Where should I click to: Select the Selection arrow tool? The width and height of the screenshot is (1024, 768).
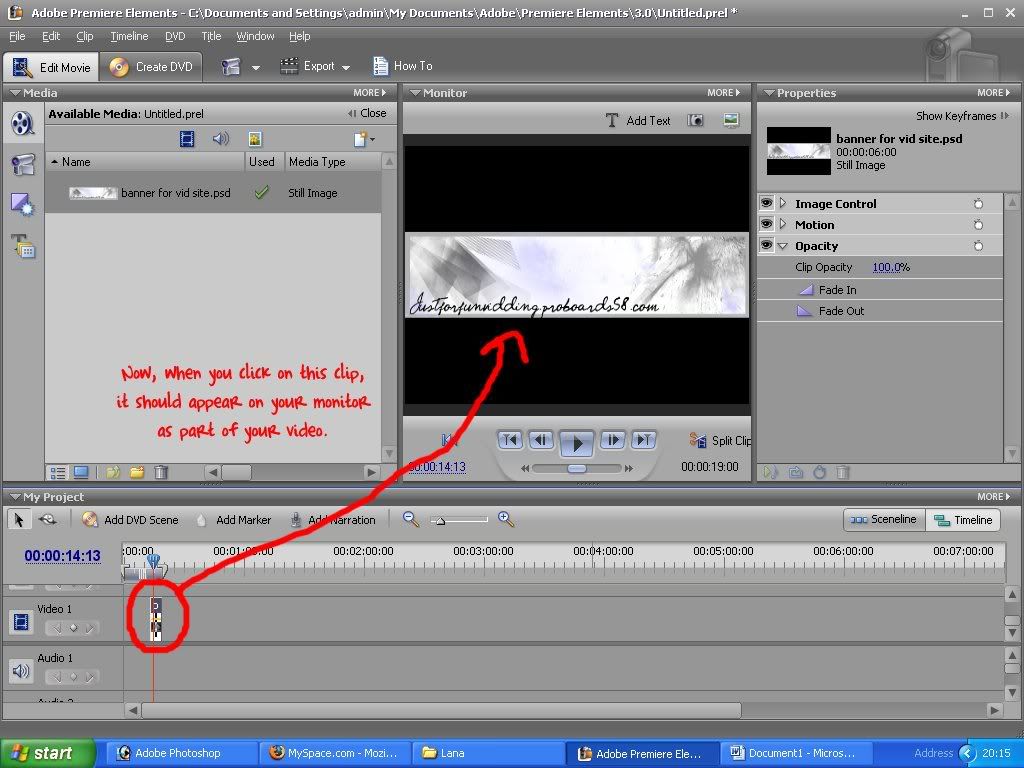pos(18,519)
